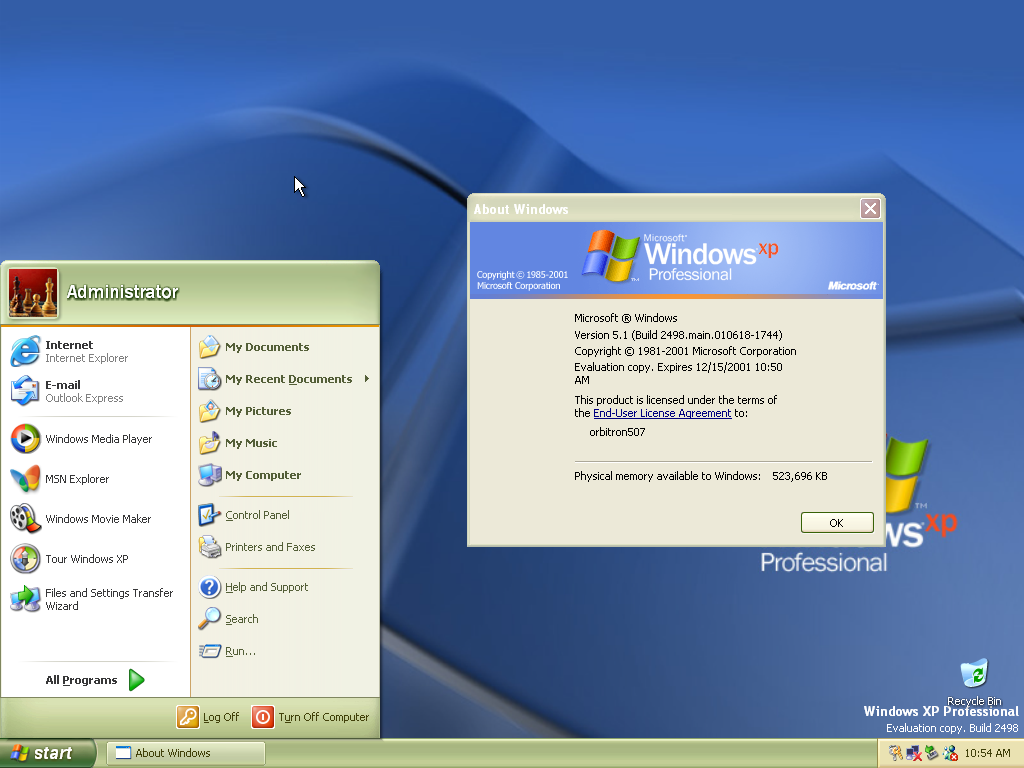This screenshot has width=1024, height=768.
Task: Click the Start button
Action: 47,753
